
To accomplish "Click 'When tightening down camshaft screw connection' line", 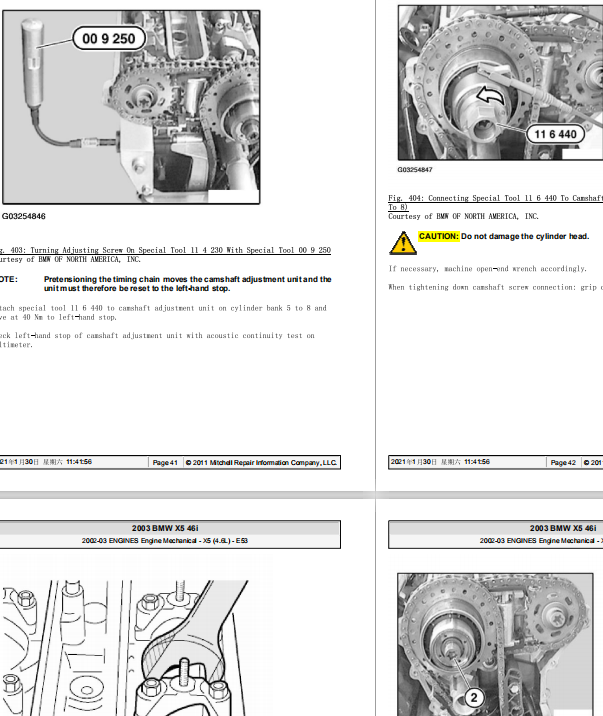I will (x=495, y=287).
